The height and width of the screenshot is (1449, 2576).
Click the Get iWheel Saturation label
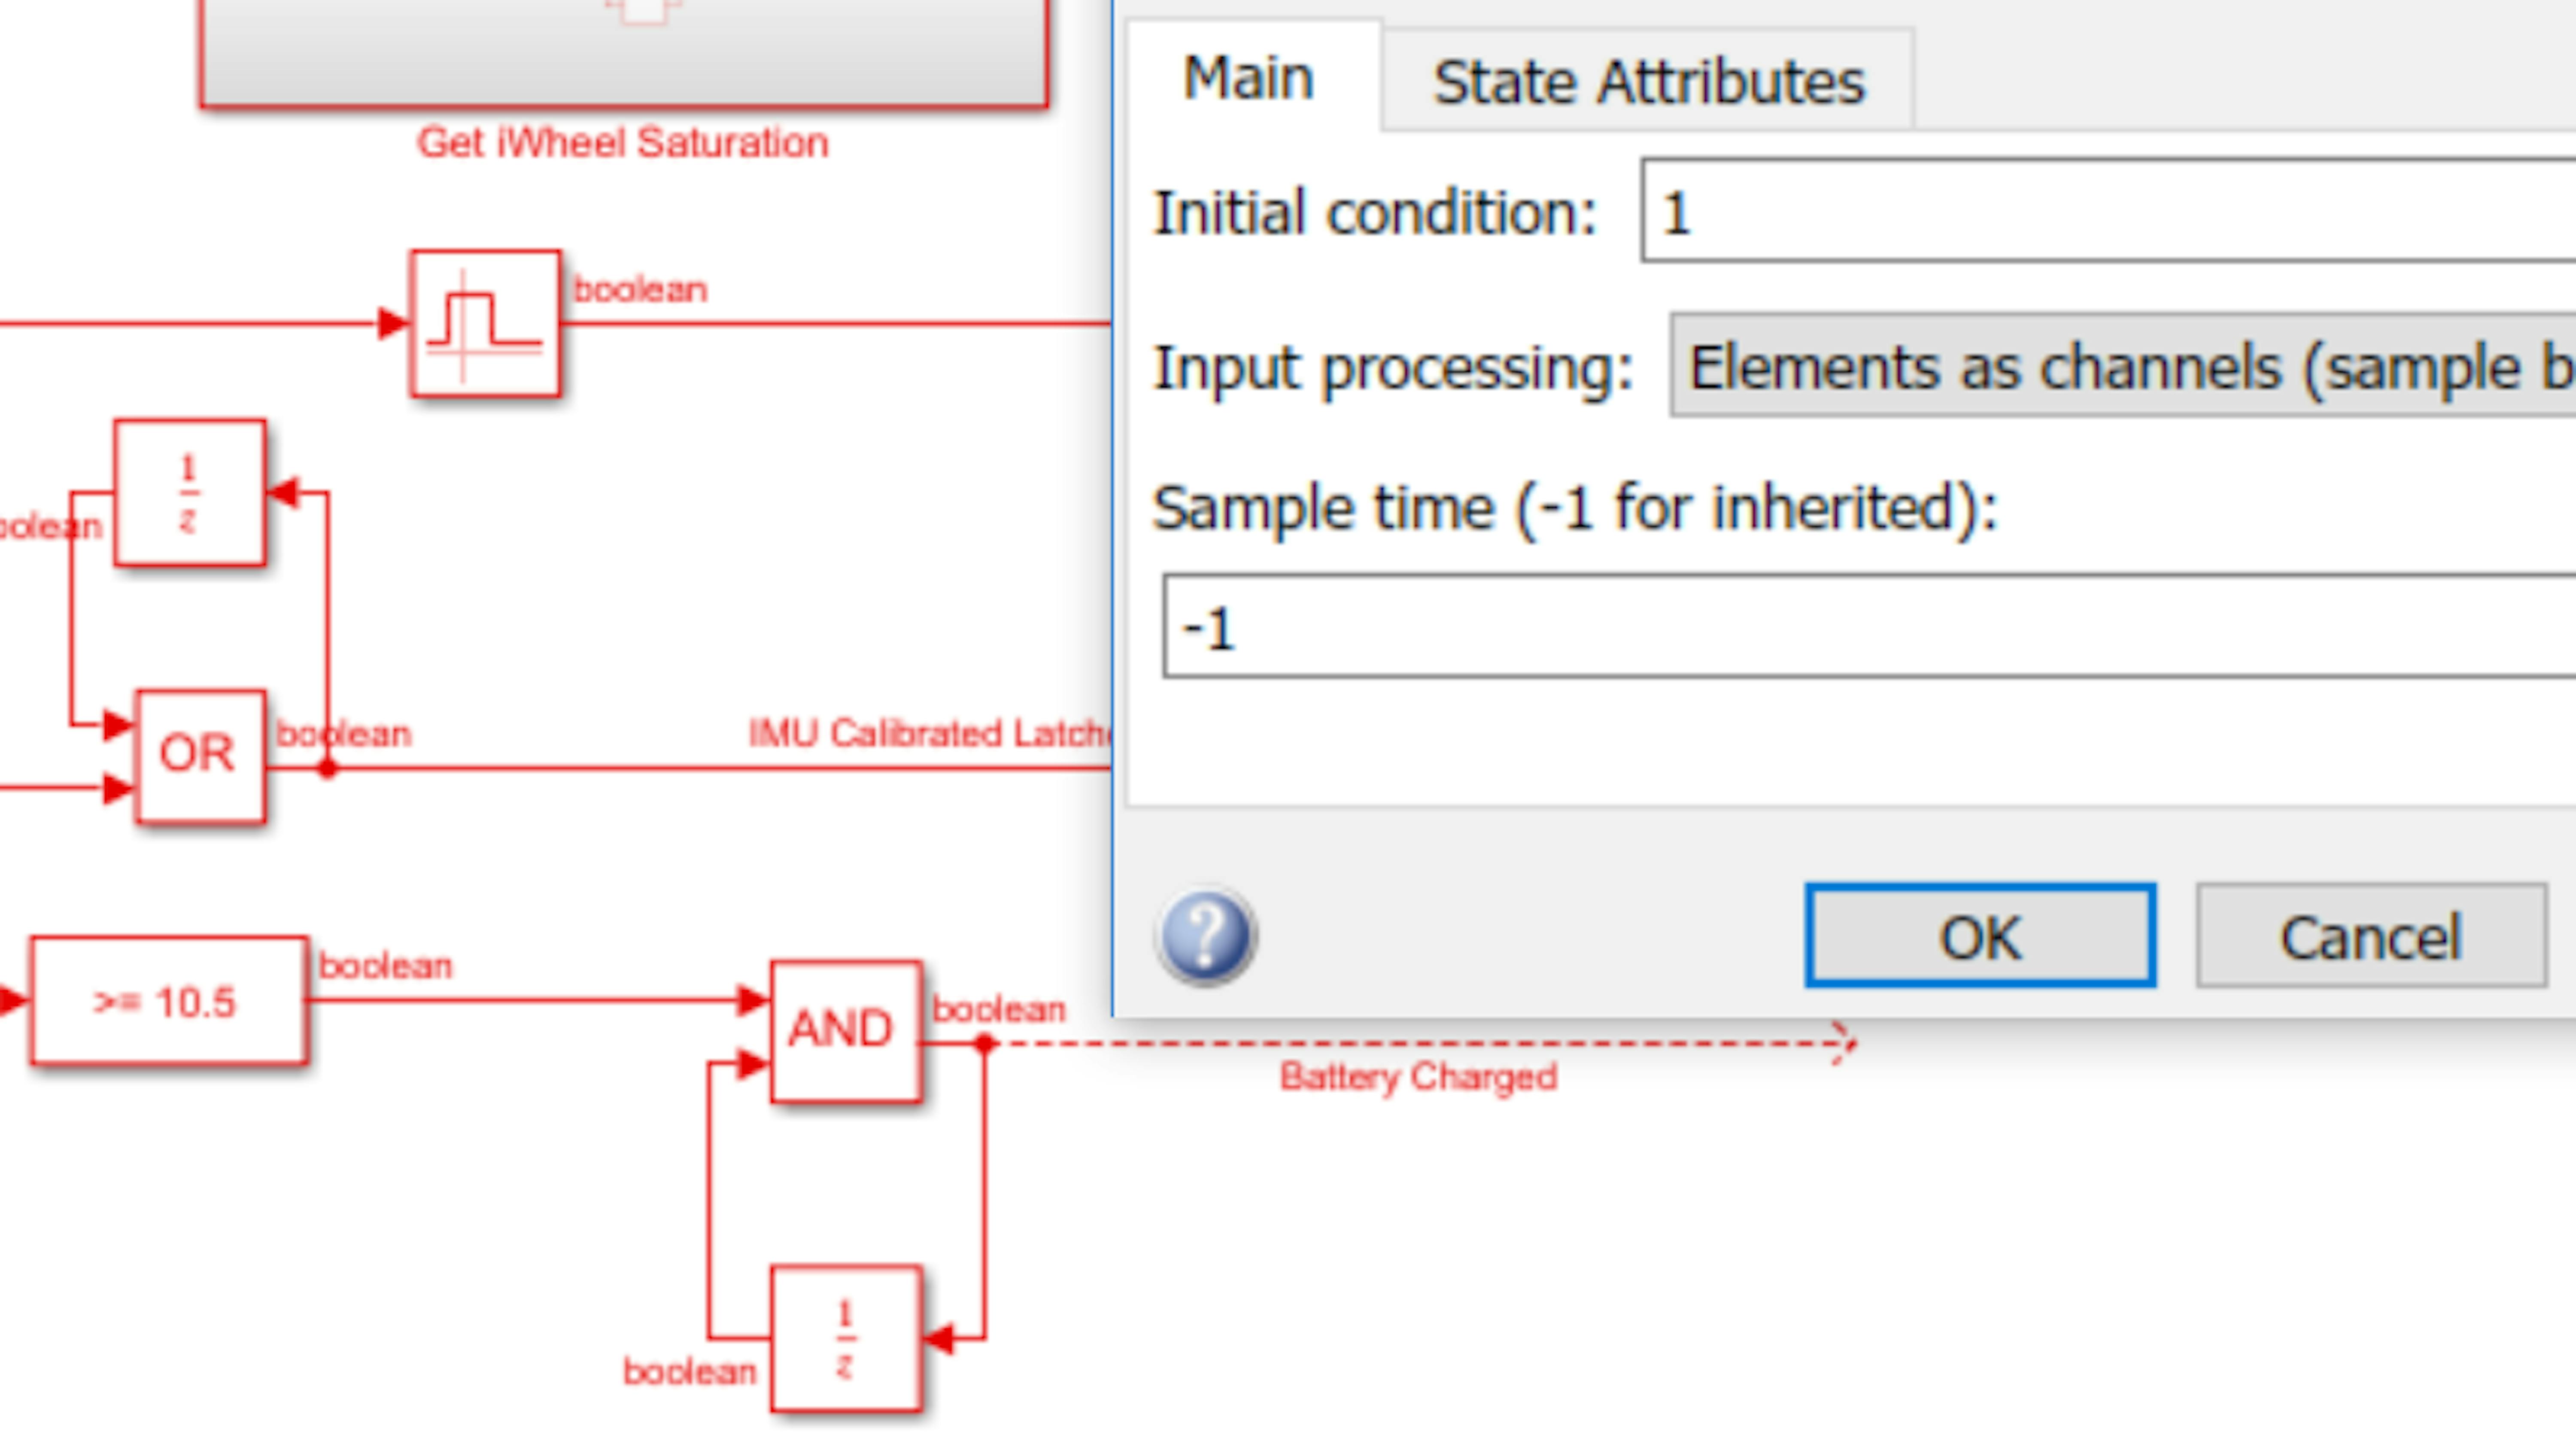(622, 143)
